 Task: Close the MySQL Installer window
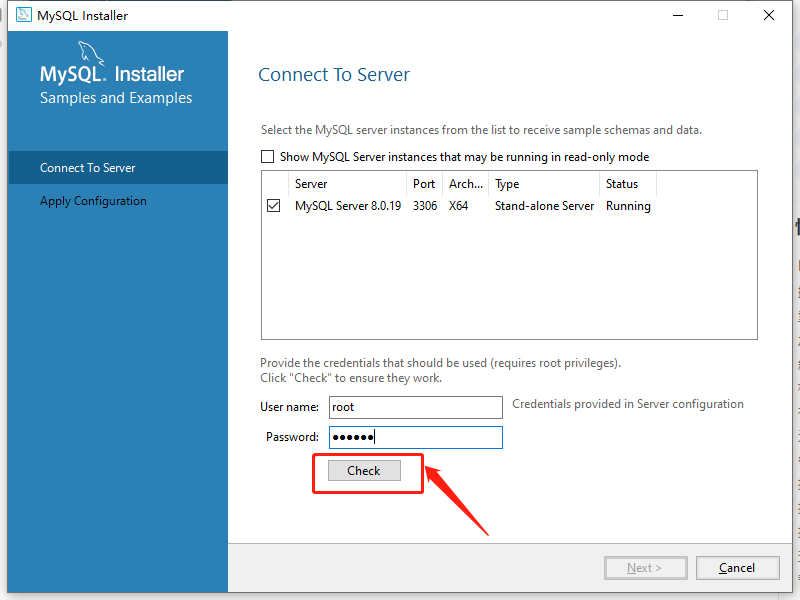coord(769,15)
